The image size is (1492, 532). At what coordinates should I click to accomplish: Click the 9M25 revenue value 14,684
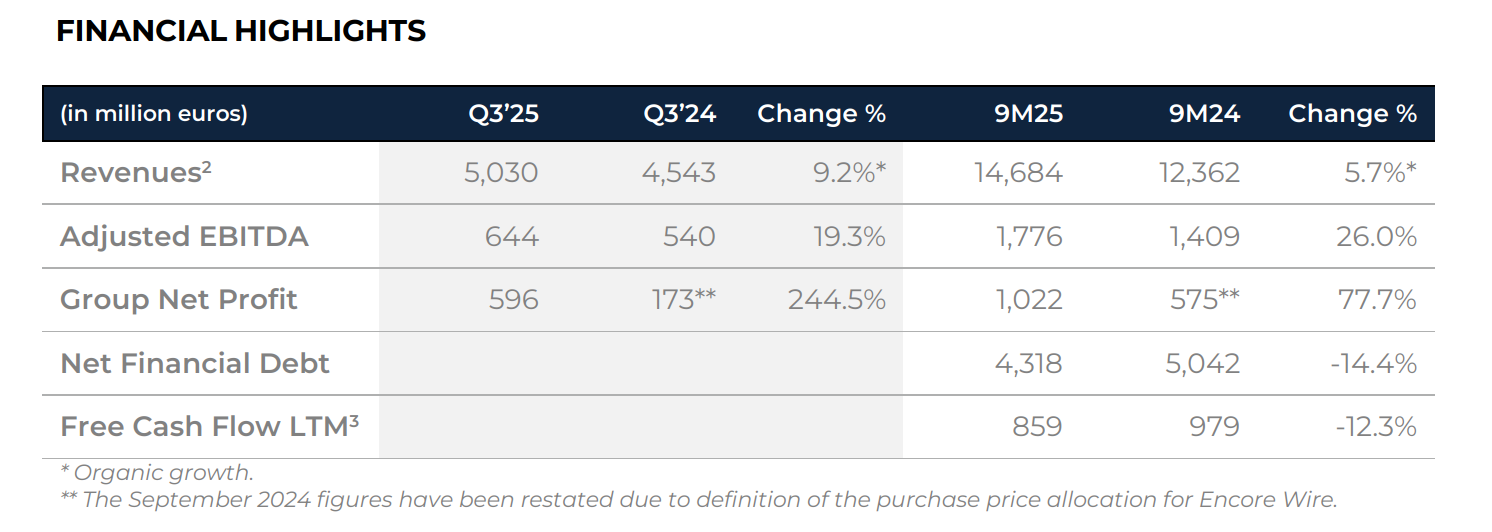pos(1018,173)
